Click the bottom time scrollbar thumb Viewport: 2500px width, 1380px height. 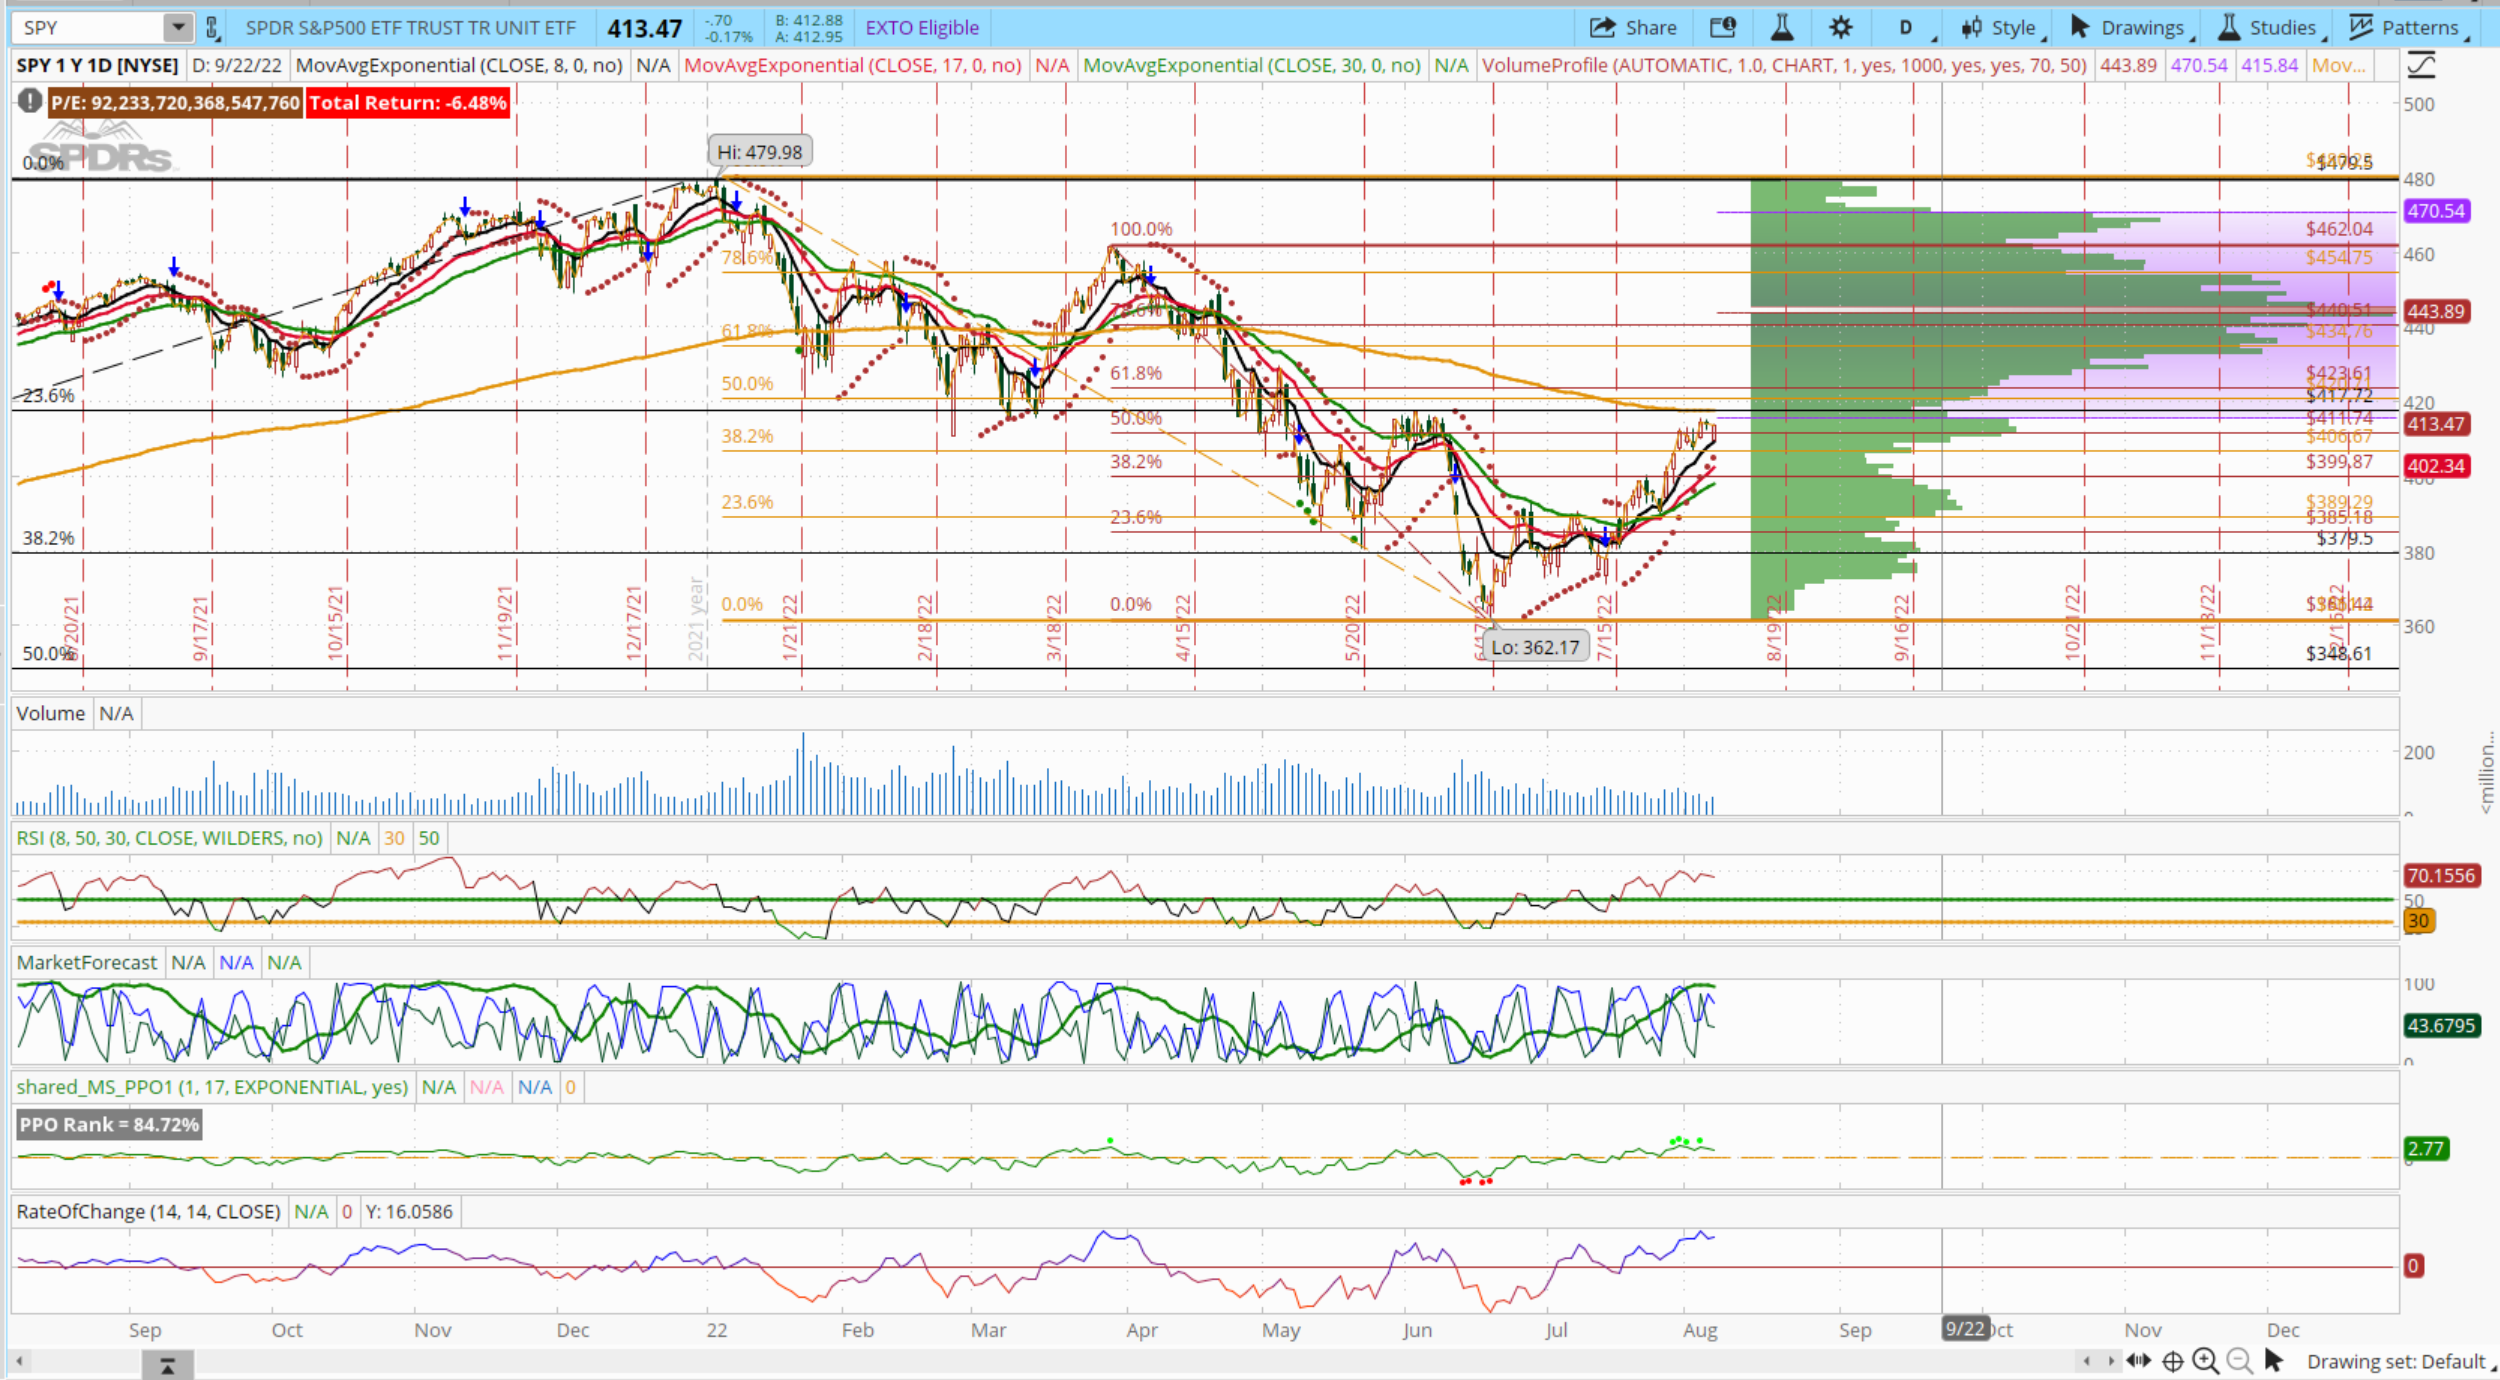[x=167, y=1364]
